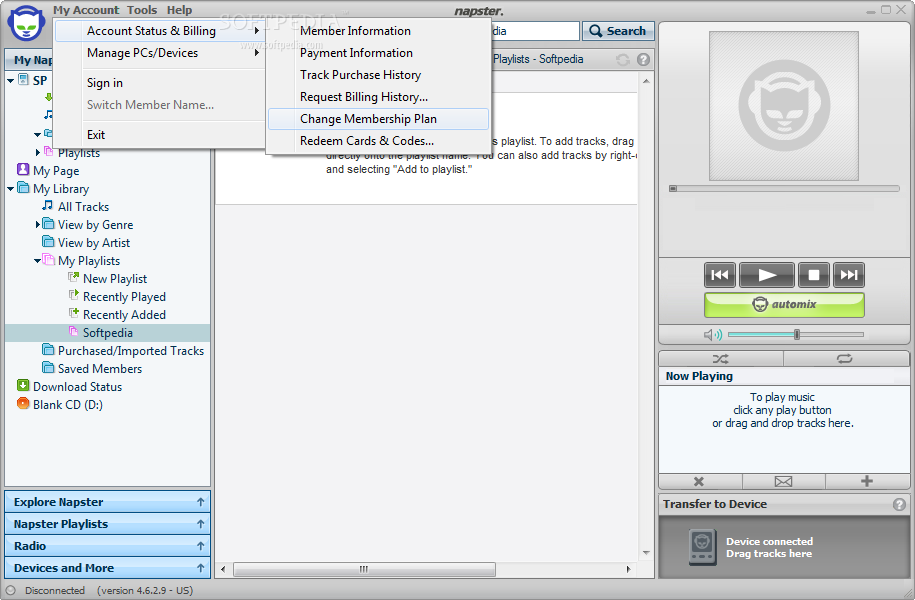Click the Download Status green arrow icon
This screenshot has width=915, height=600.
click(x=23, y=386)
